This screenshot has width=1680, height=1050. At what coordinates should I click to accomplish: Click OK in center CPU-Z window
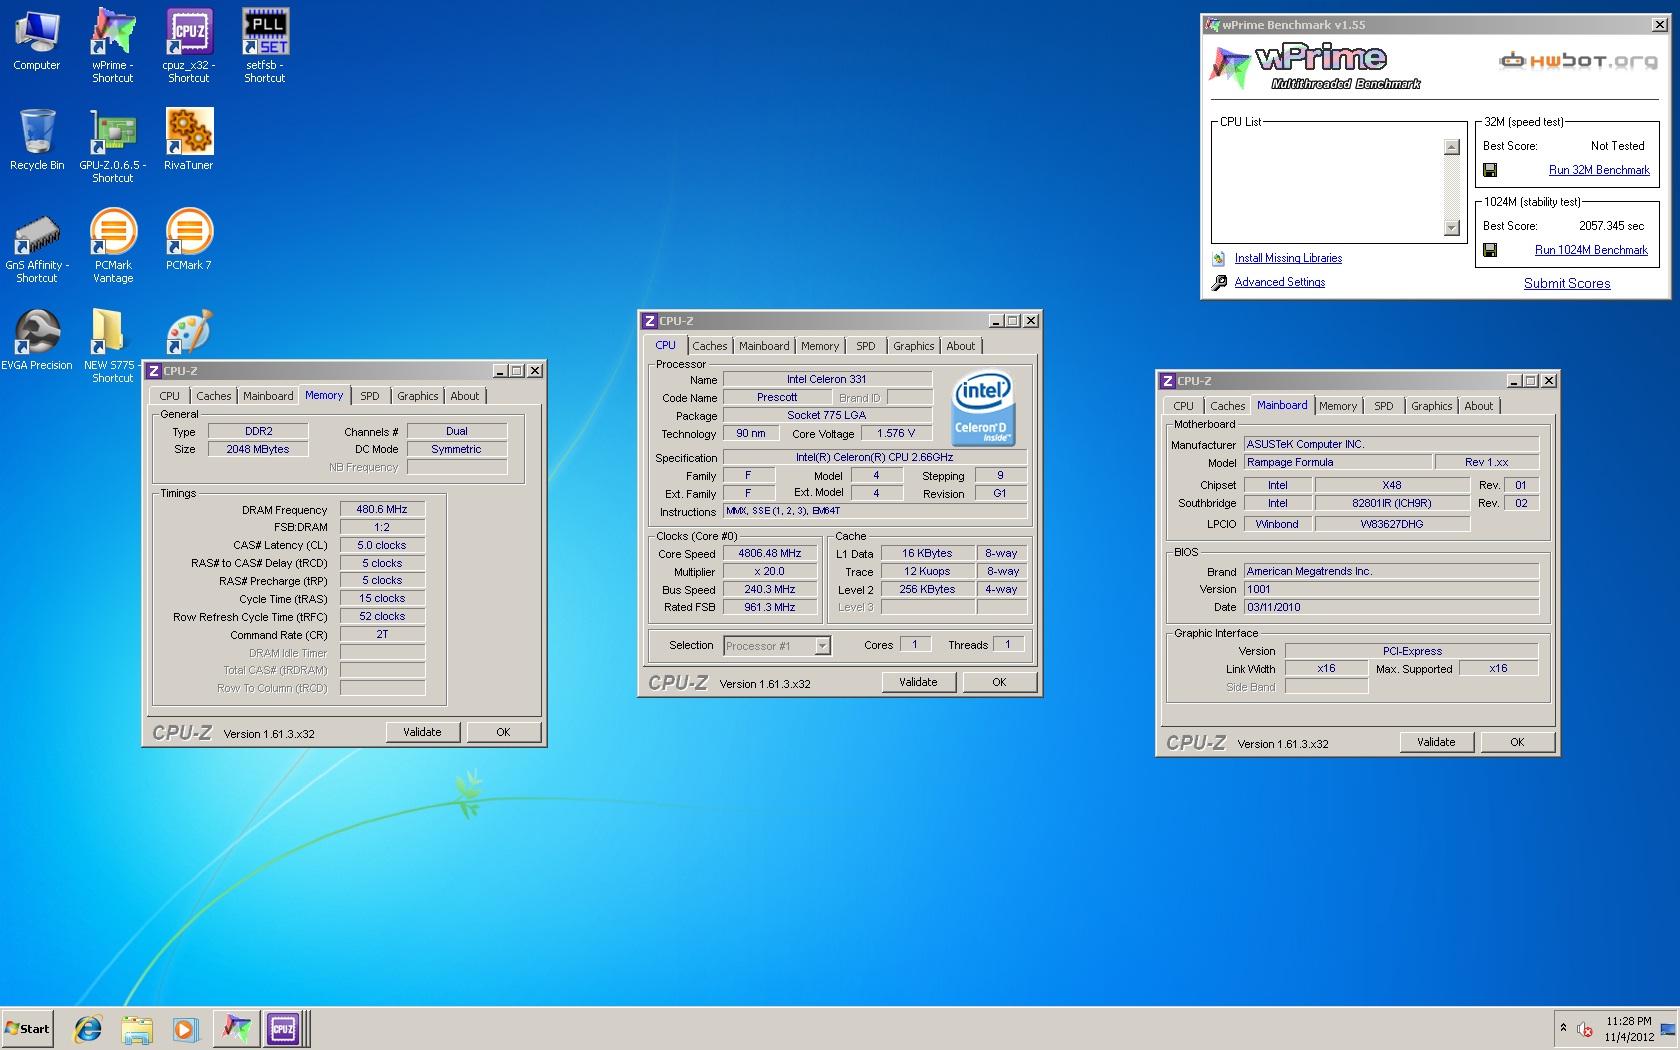click(x=999, y=682)
